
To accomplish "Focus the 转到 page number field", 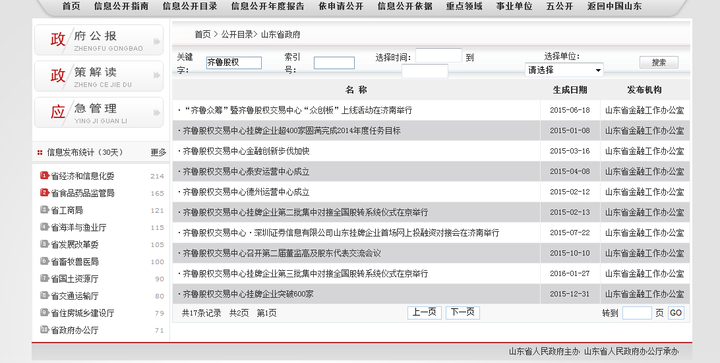I will pos(637,313).
